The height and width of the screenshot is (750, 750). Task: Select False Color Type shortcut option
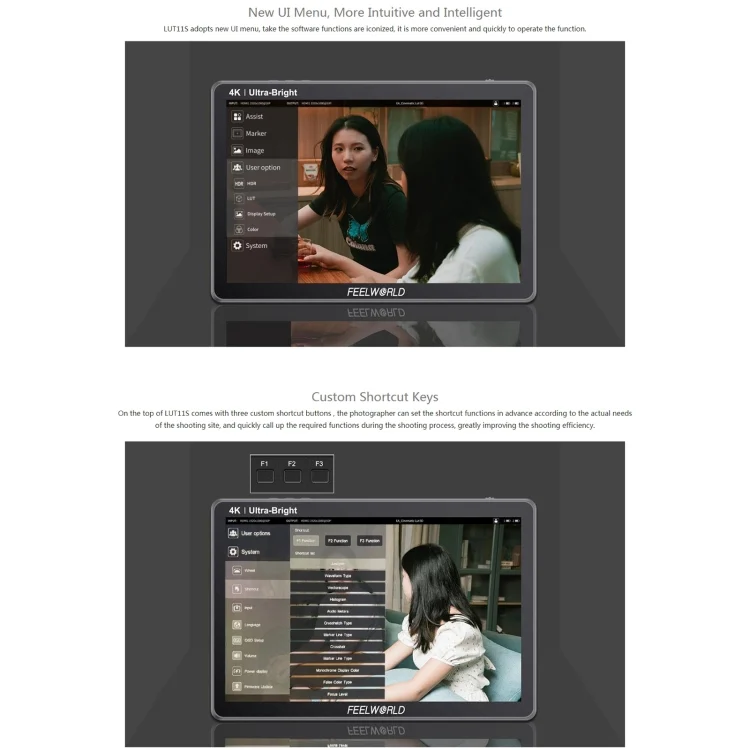[337, 681]
